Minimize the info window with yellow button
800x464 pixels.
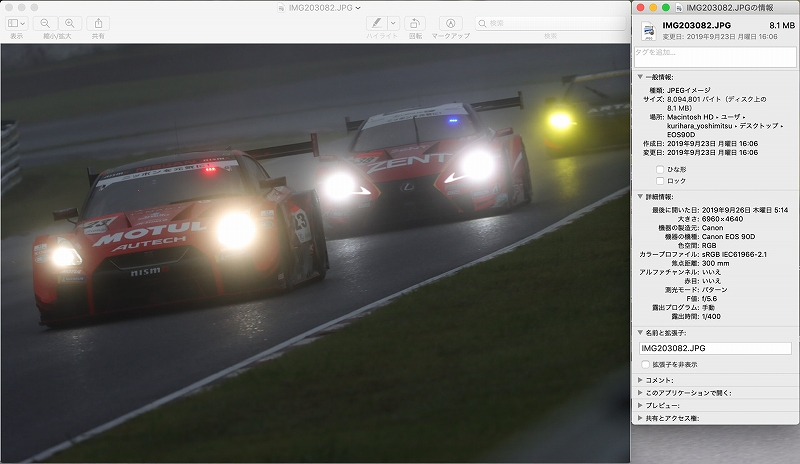[653, 8]
